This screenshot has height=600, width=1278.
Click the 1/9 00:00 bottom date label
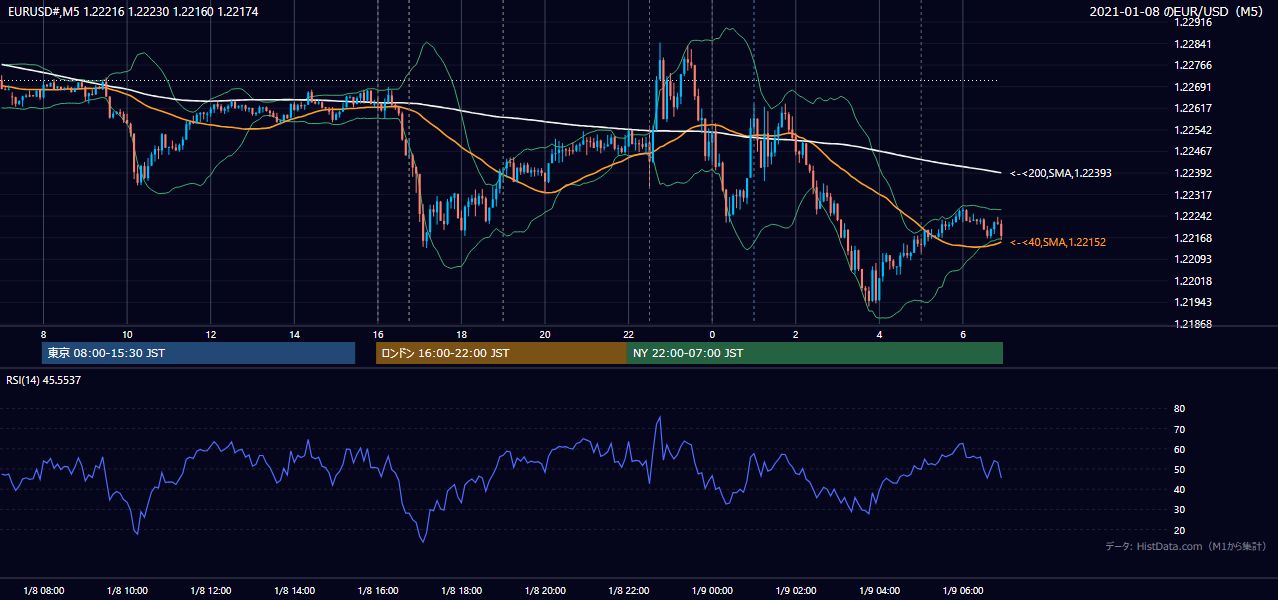point(712,591)
